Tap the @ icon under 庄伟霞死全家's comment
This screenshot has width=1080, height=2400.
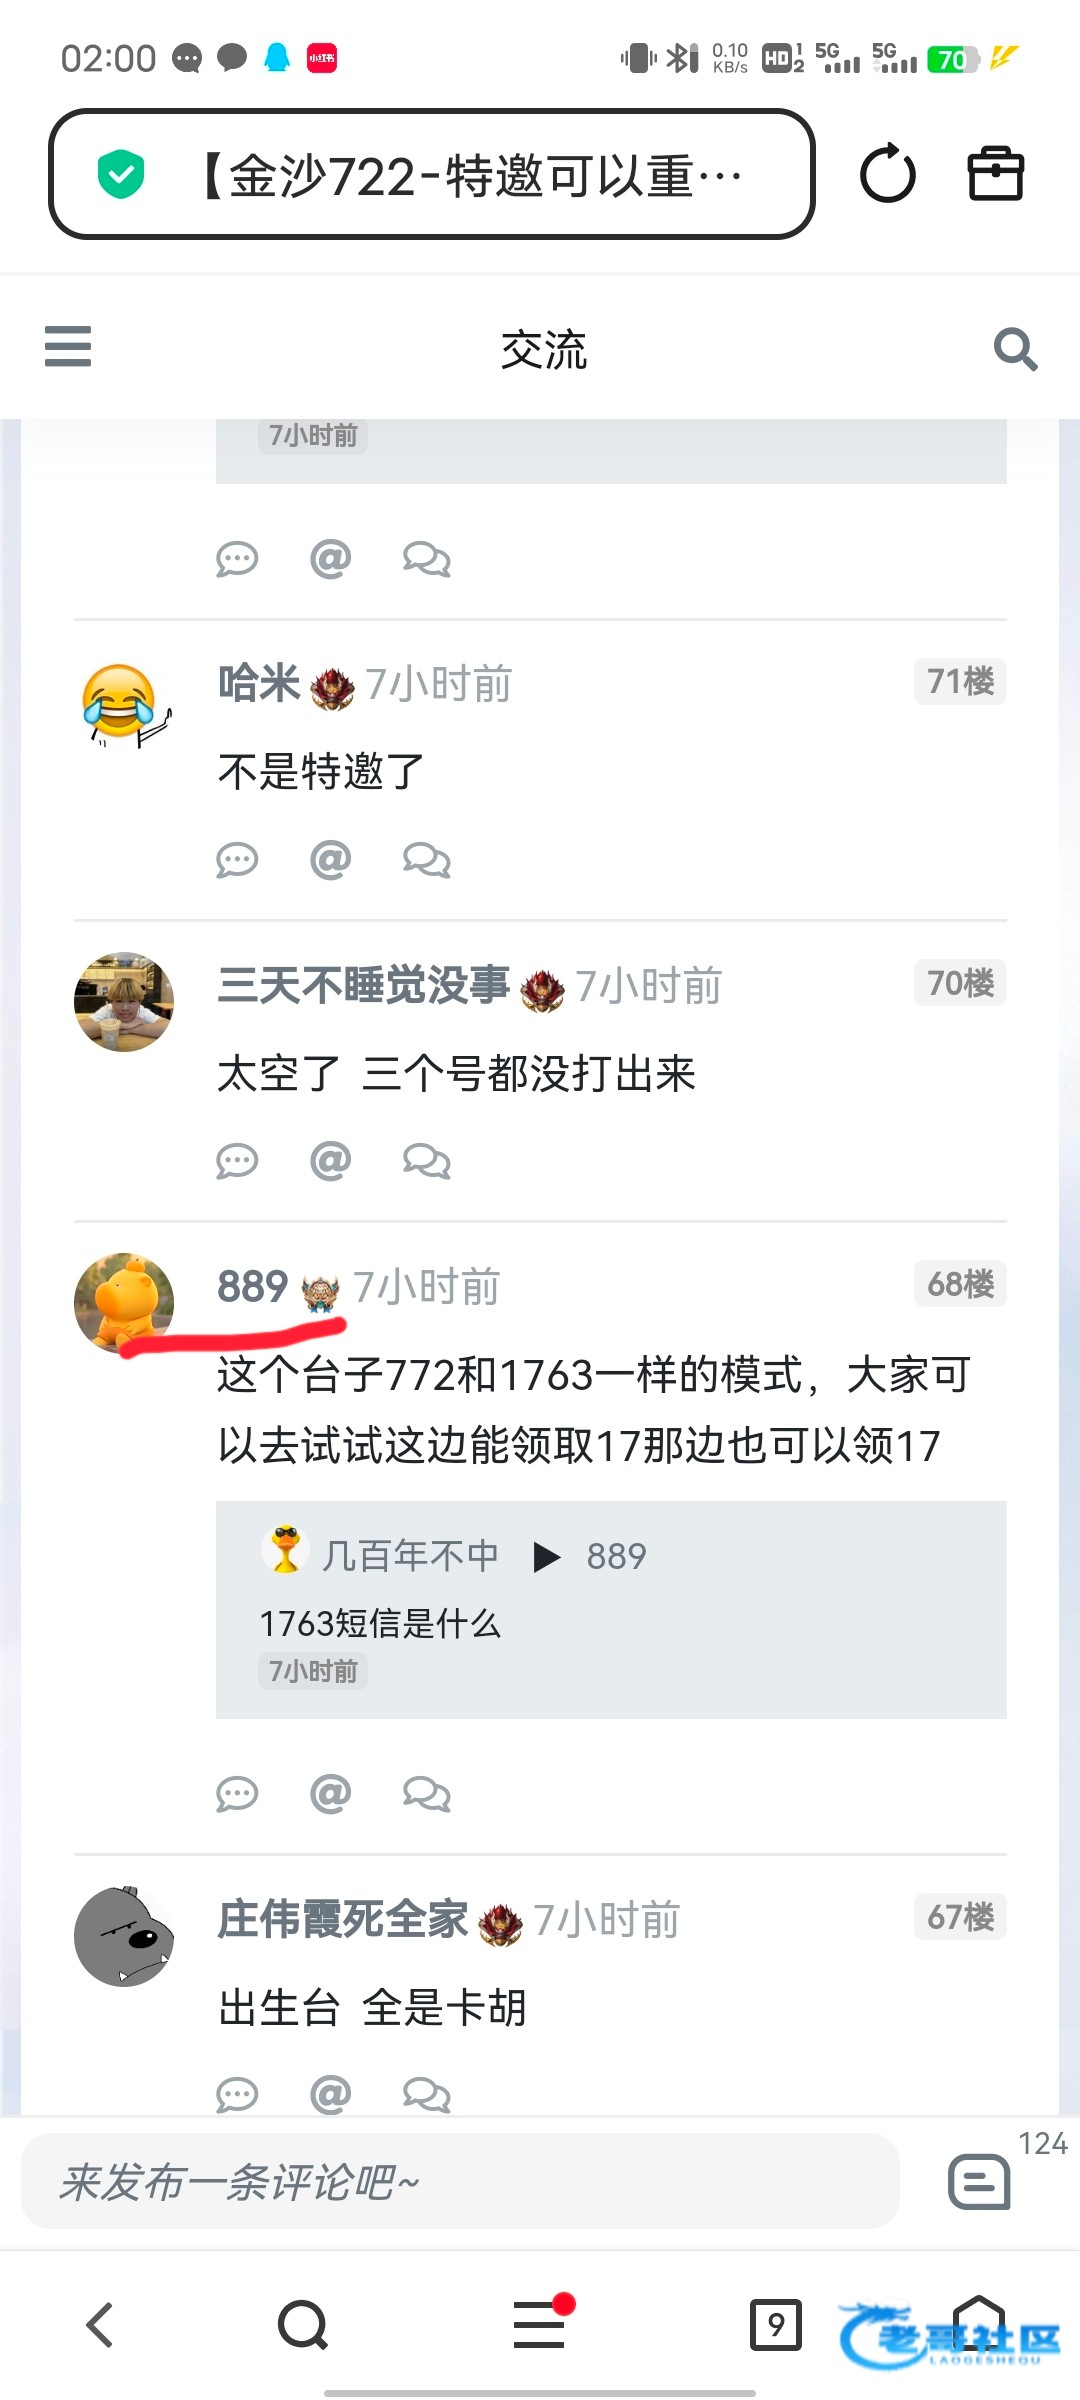pos(330,2092)
